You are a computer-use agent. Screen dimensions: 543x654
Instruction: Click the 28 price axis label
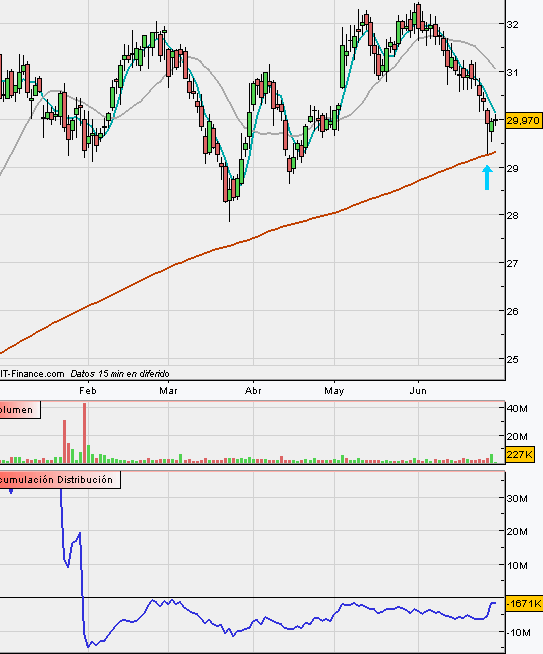tap(513, 215)
